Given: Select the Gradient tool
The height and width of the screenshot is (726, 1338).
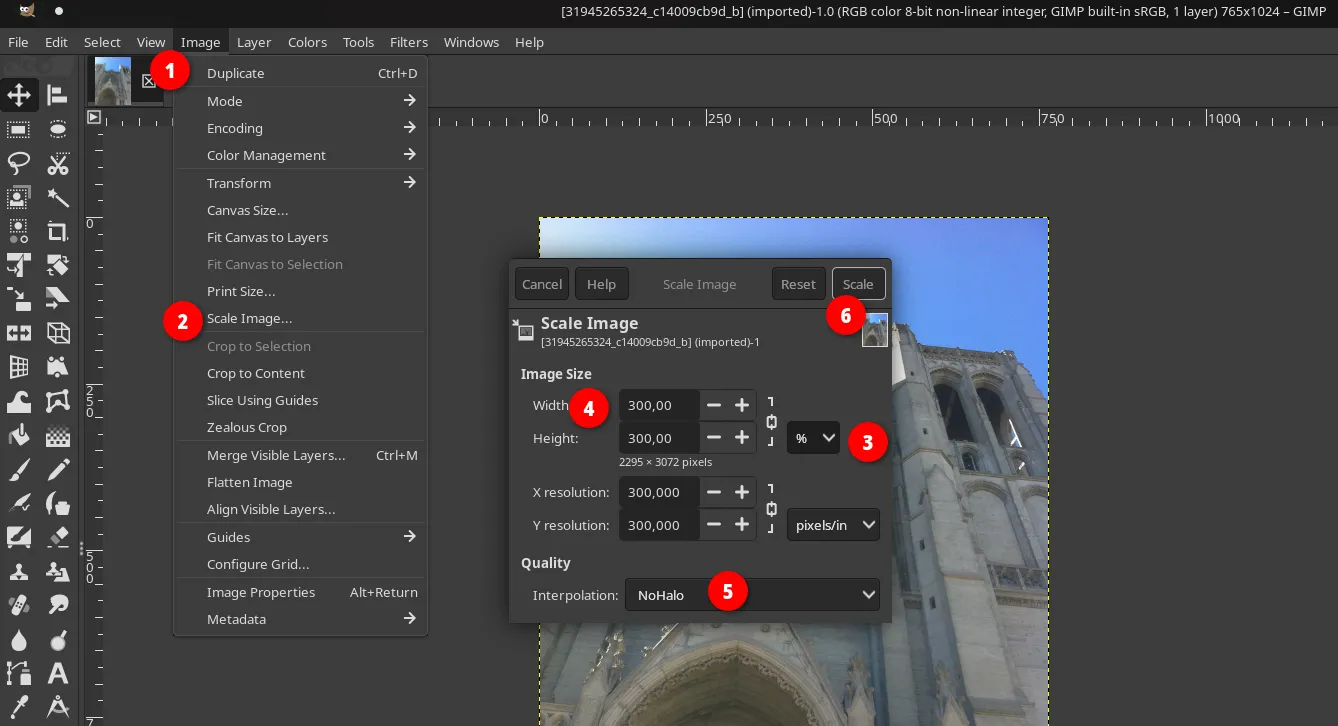Looking at the screenshot, I should click(58, 435).
